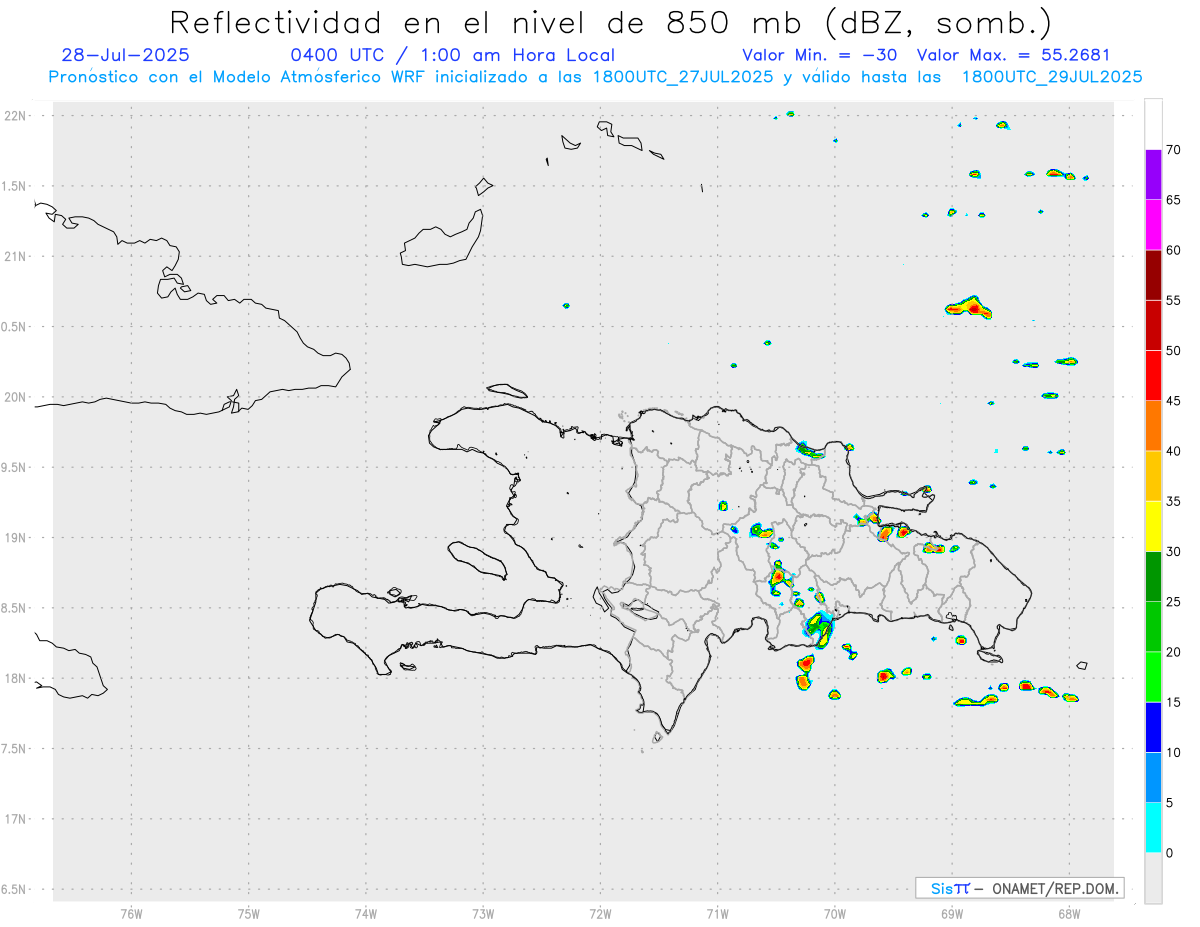The image size is (1200, 927).
Task: Select the purple 65–70 dBZ color bar segment
Action: click(x=1153, y=175)
